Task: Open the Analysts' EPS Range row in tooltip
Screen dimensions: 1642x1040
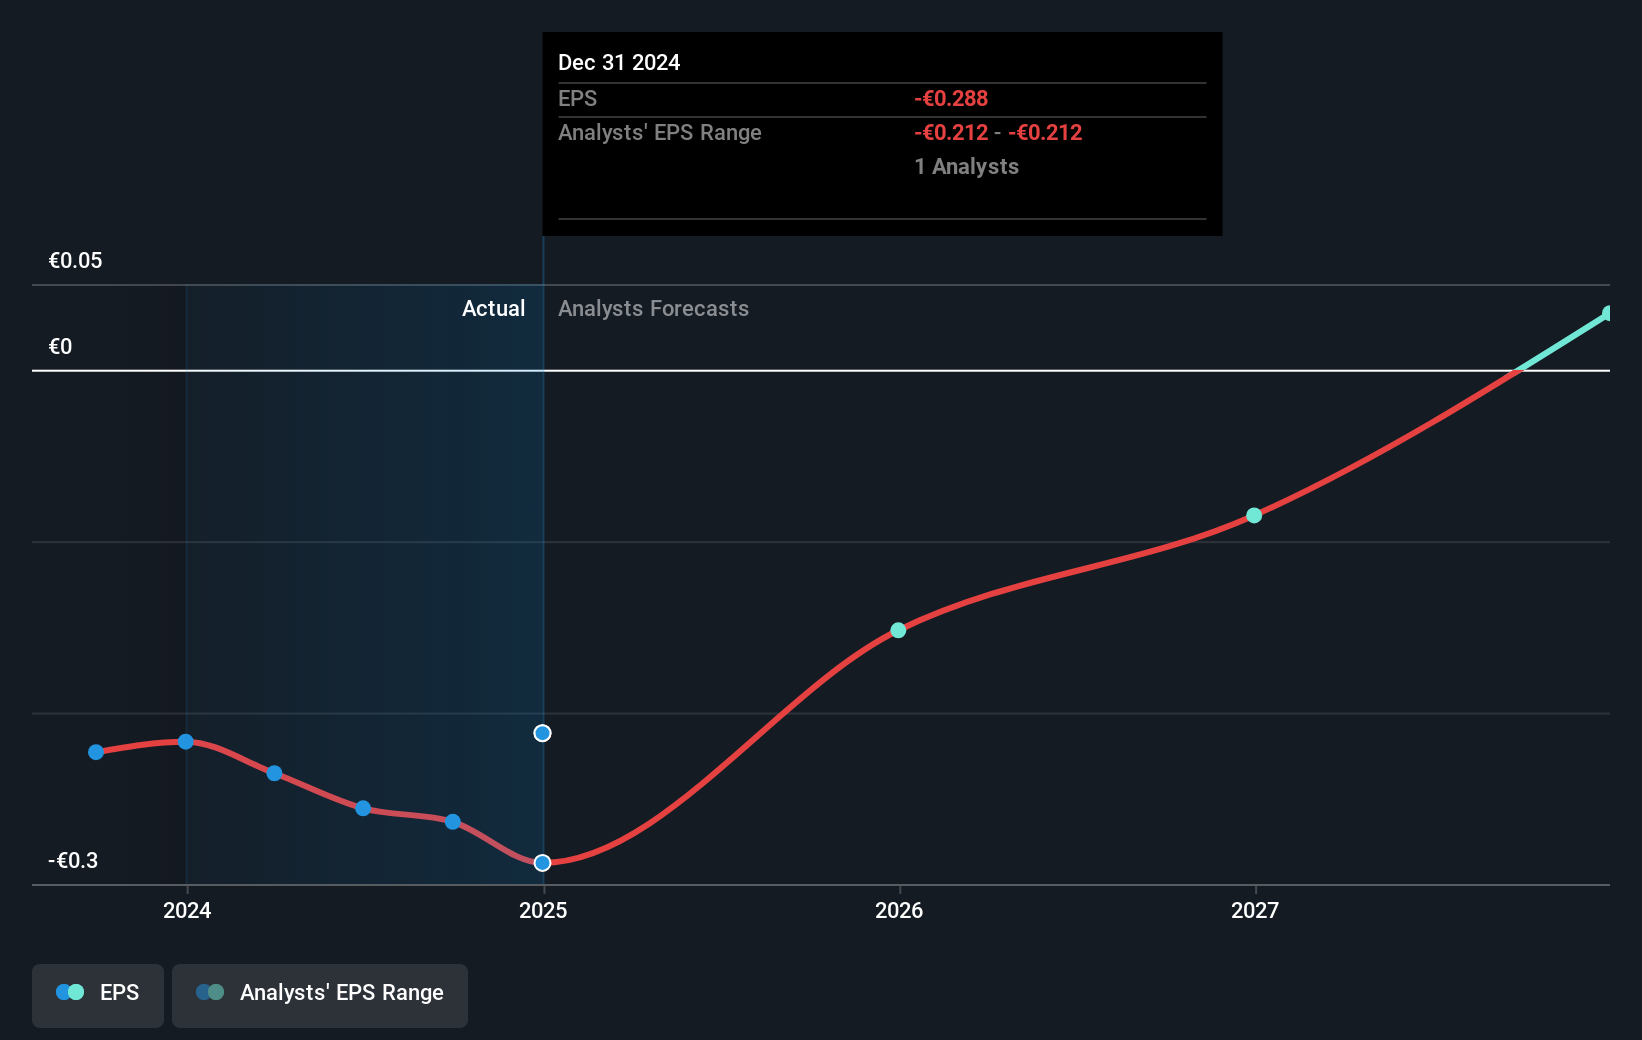Action: coord(660,132)
